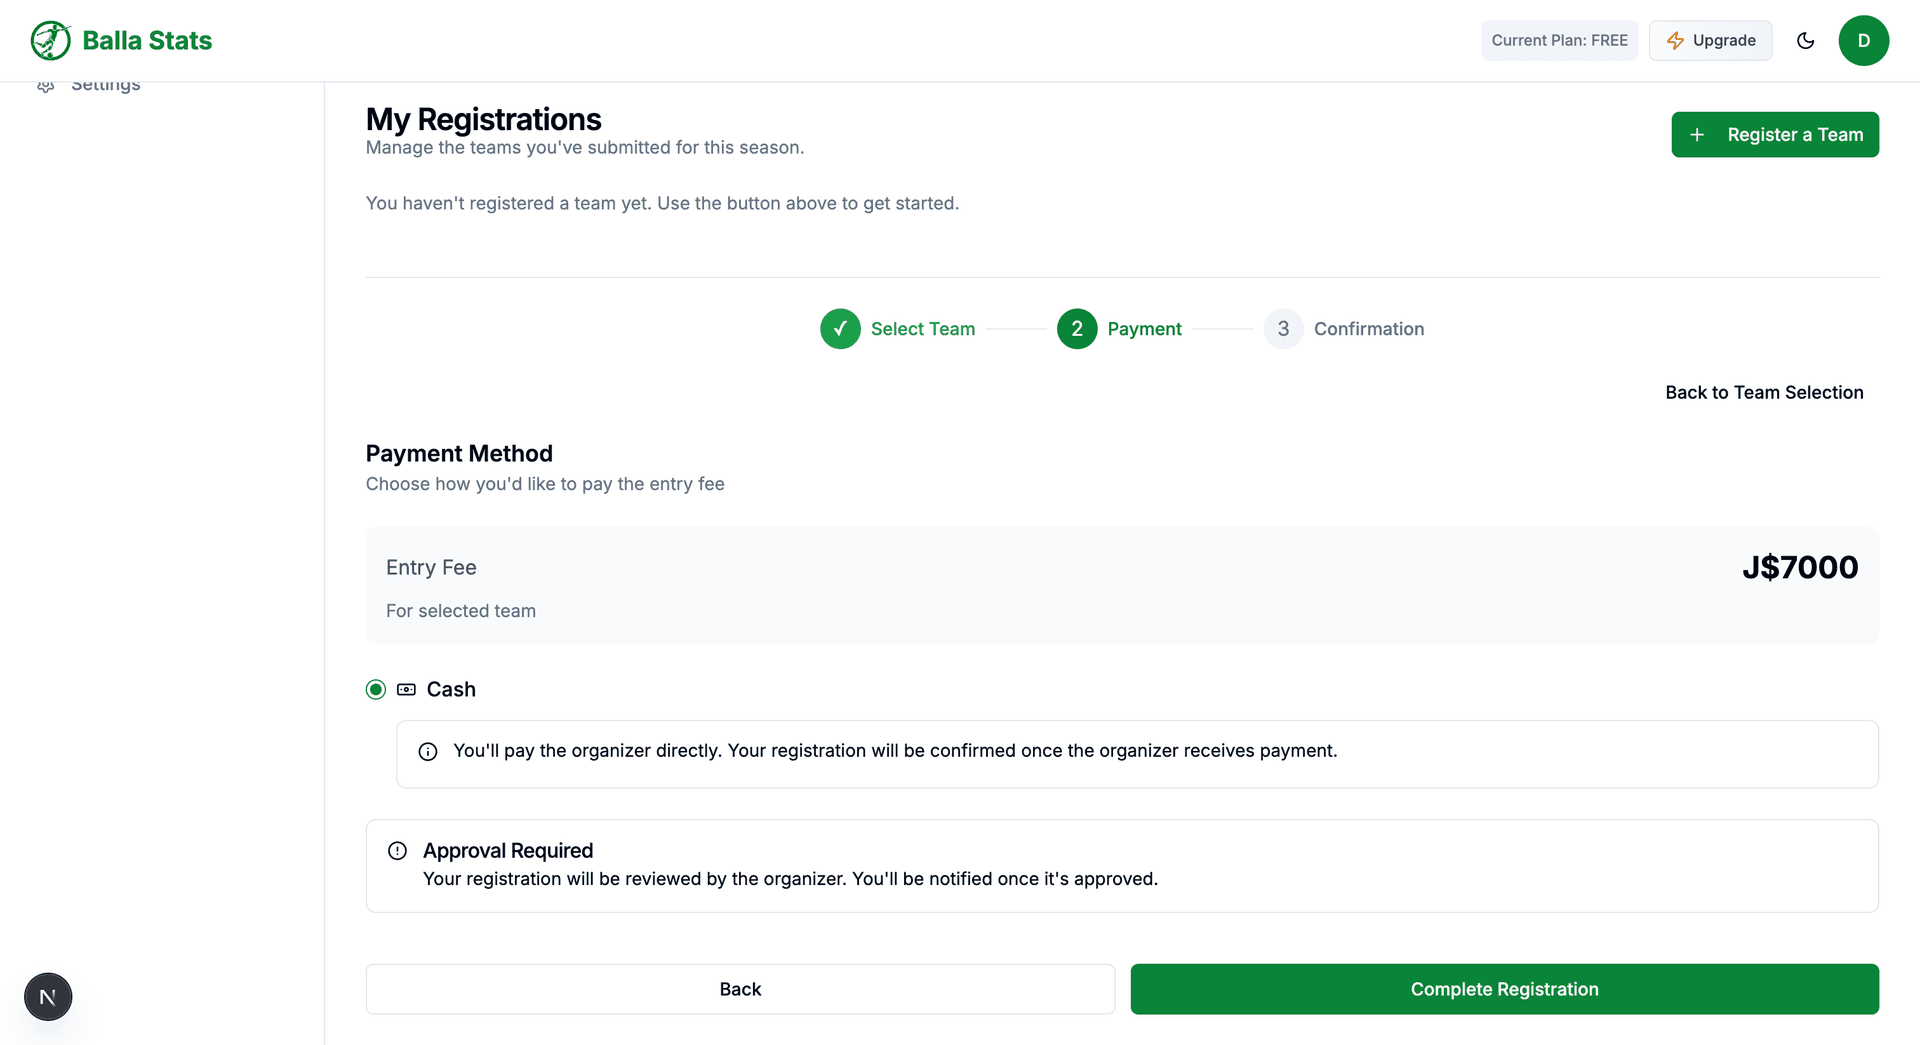Click the Back button
The image size is (1920, 1045).
click(740, 989)
